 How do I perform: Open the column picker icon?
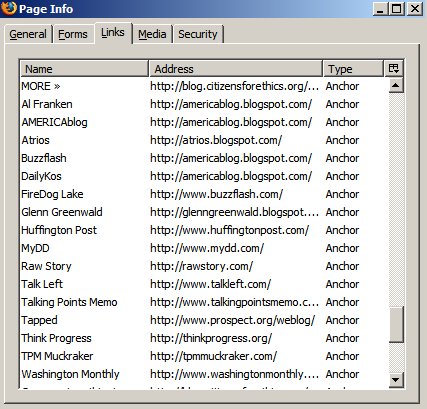tap(394, 69)
